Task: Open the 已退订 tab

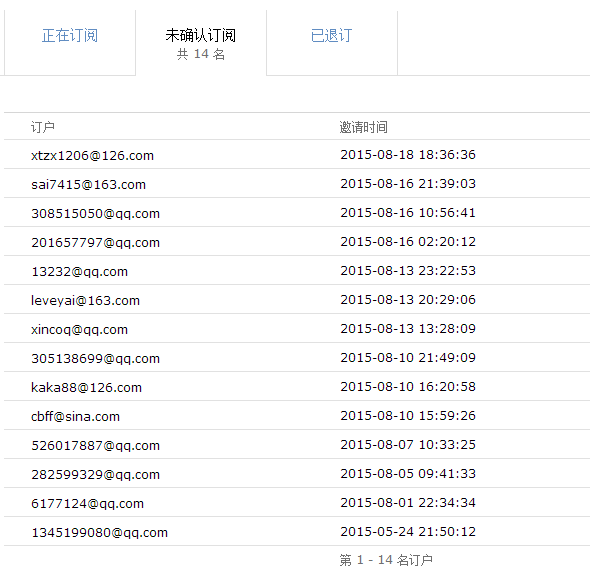Action: click(x=331, y=36)
